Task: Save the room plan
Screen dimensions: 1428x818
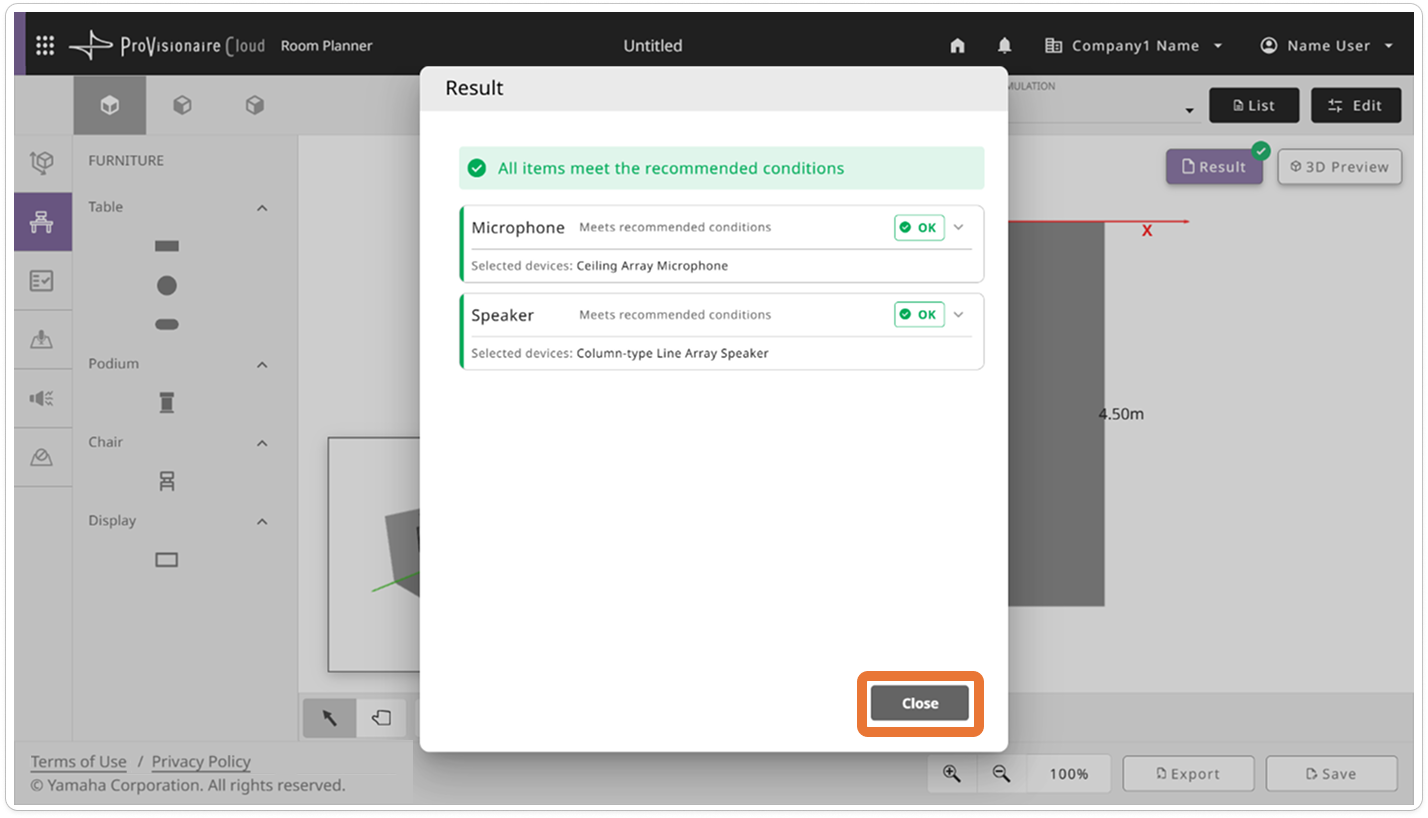Action: point(1331,774)
